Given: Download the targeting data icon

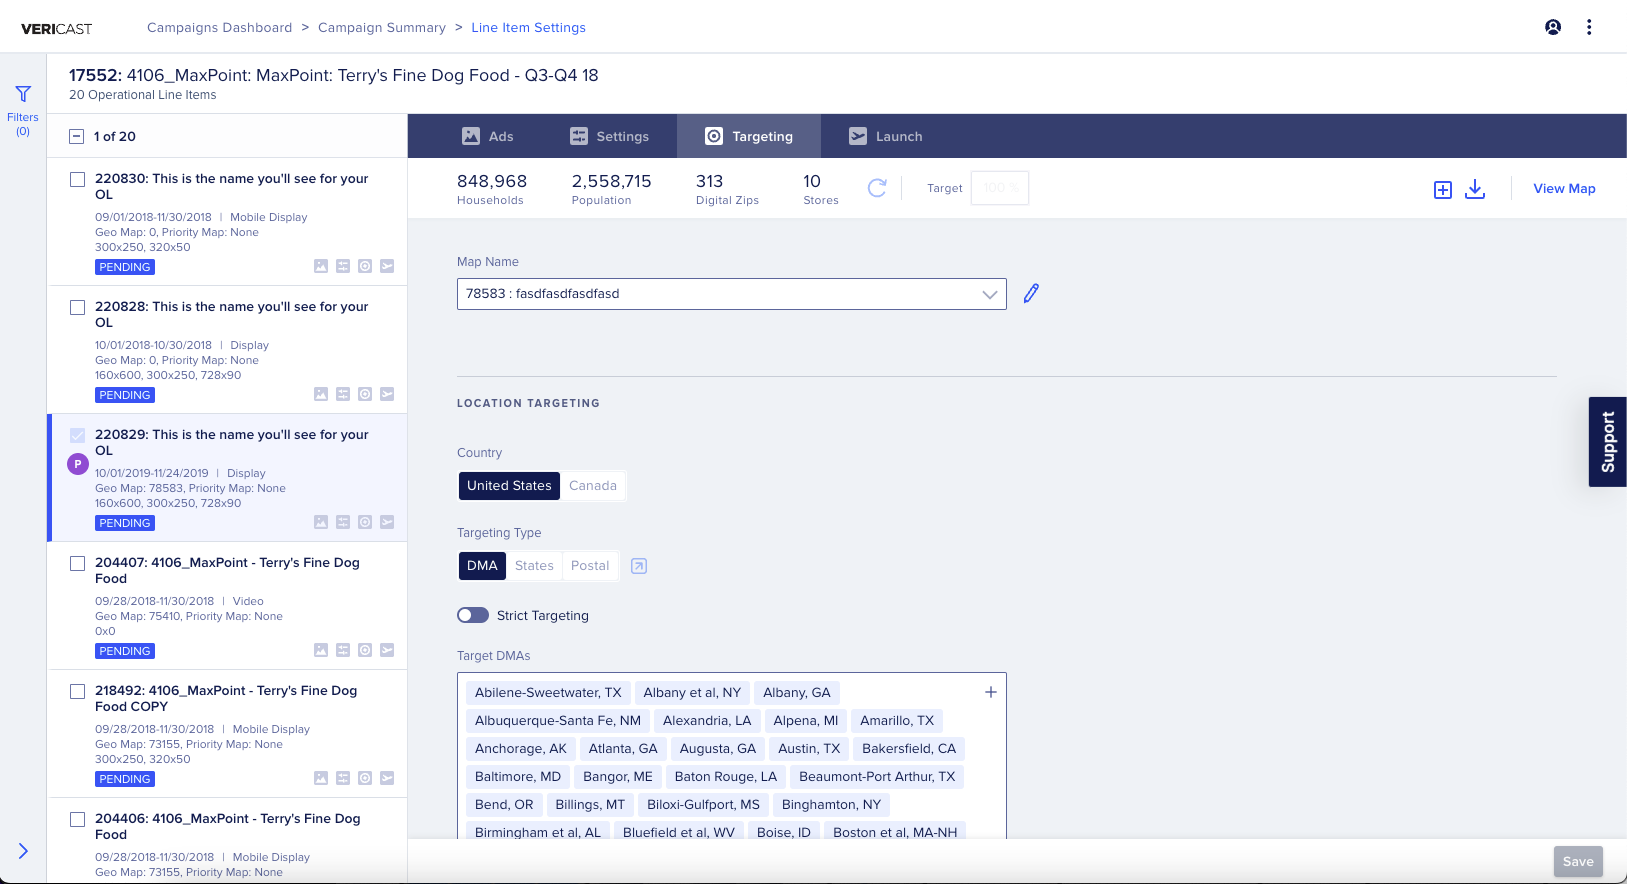Looking at the screenshot, I should pos(1475,189).
